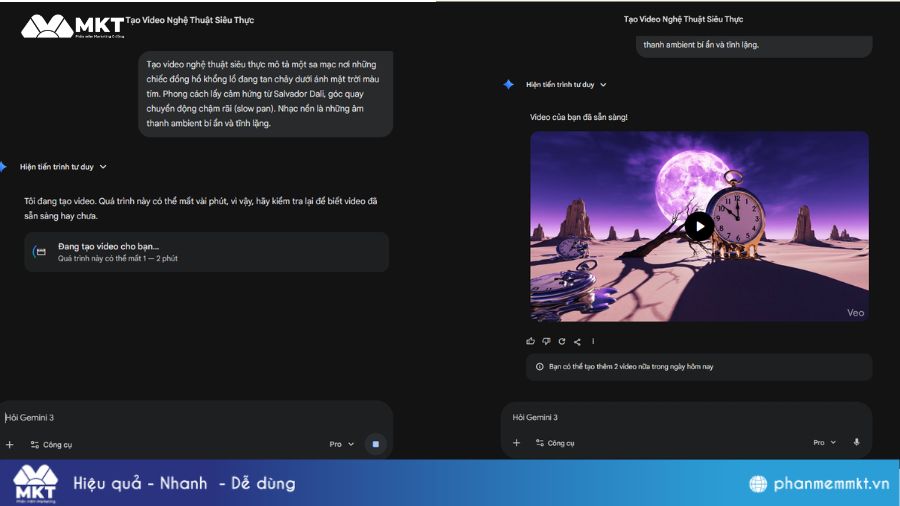Open Công cụ tools in left prompt box
This screenshot has width=900, height=506.
tap(51, 445)
